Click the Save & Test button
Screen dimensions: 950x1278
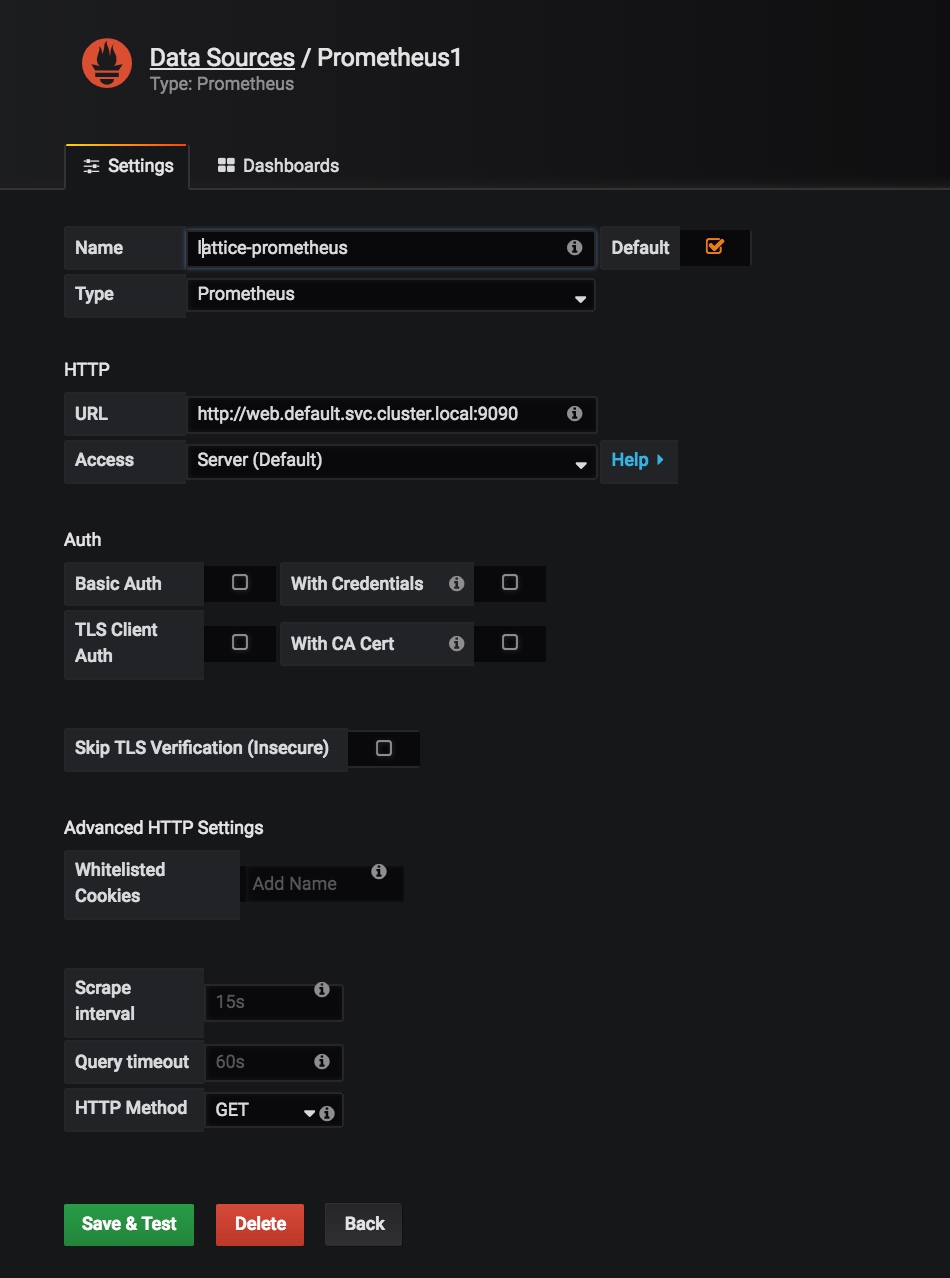[x=129, y=1224]
